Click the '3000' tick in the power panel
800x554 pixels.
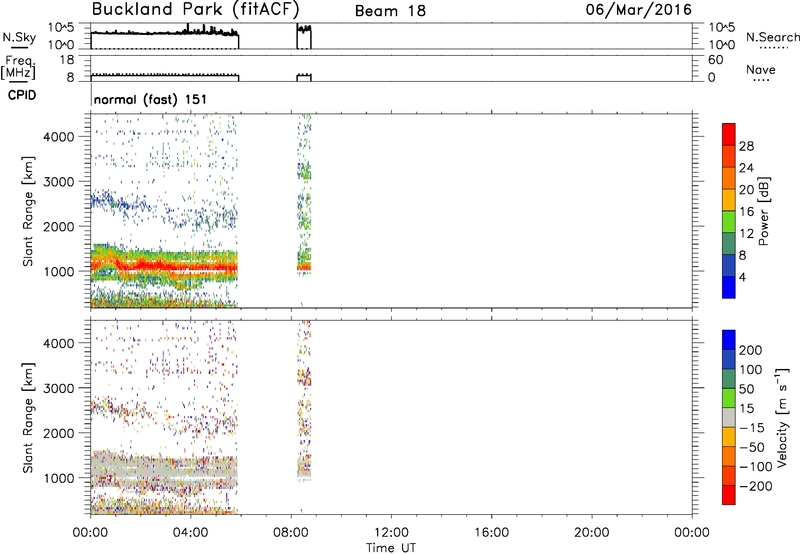[59, 182]
